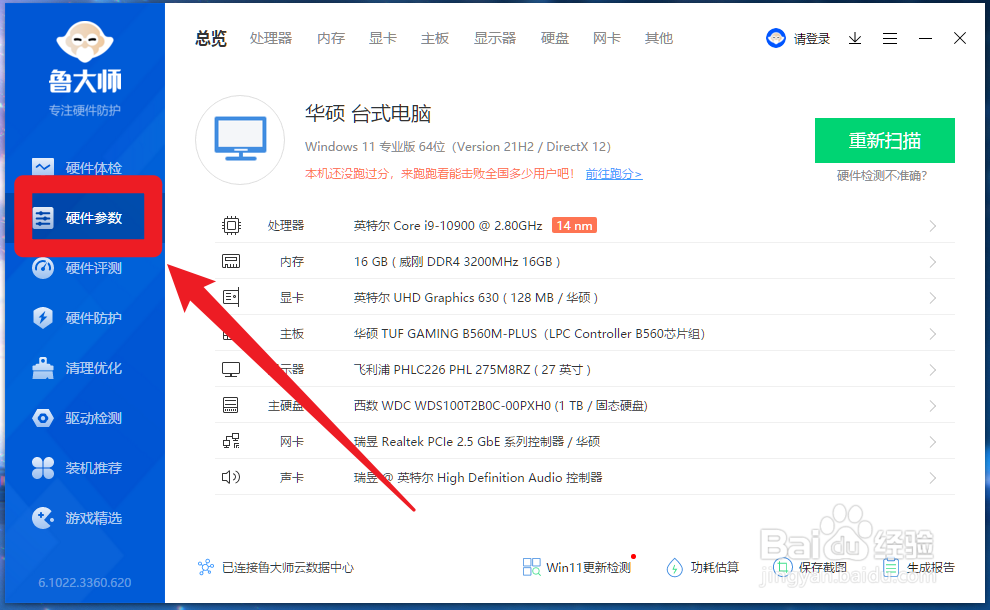This screenshot has width=990, height=610.
Task: Click the 前往跑分> link
Action: (x=614, y=174)
